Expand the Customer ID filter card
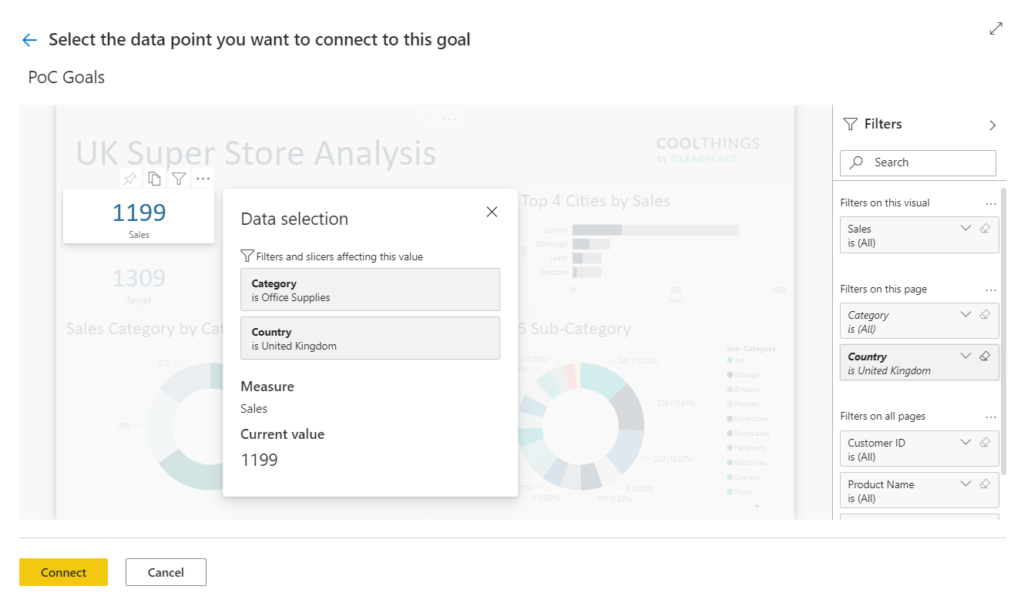1024x606 pixels. tap(965, 442)
